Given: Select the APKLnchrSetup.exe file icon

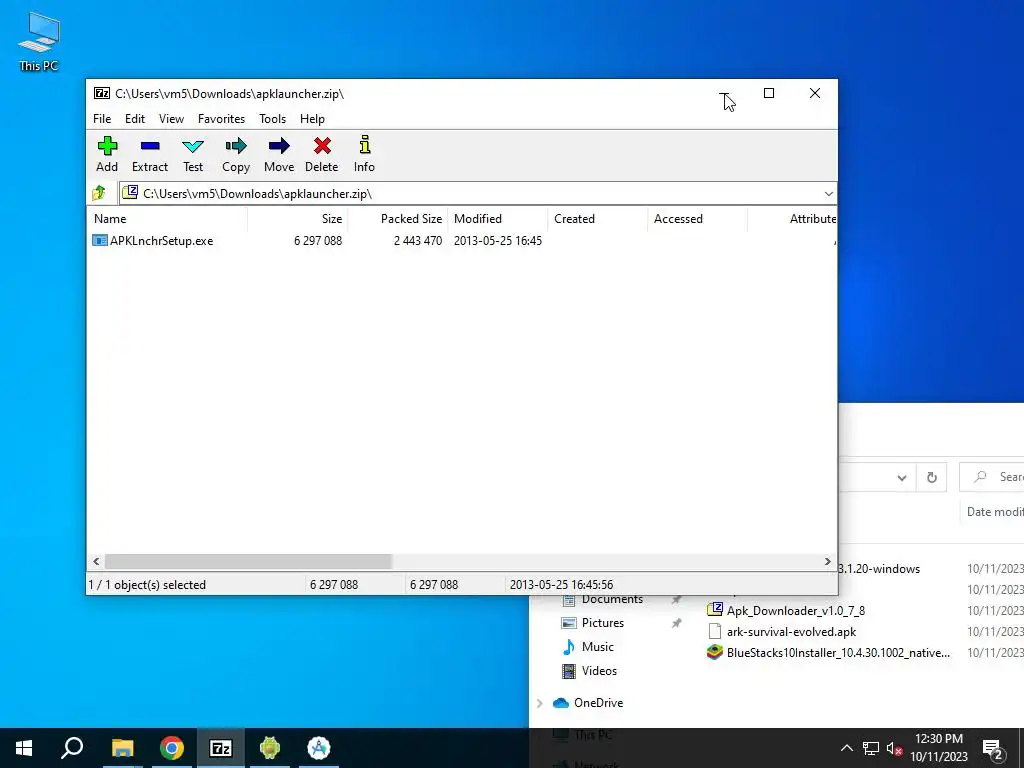Looking at the screenshot, I should [99, 240].
